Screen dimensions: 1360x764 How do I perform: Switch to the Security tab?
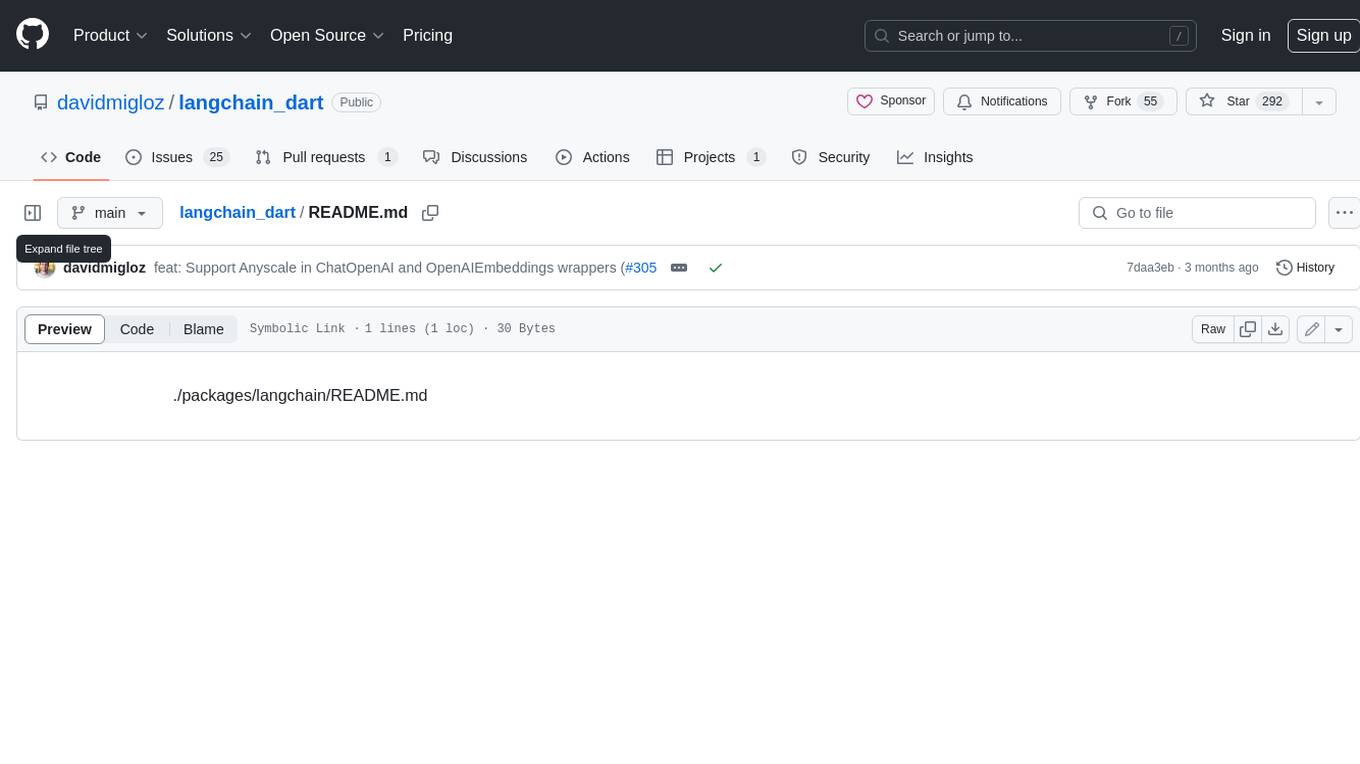(830, 157)
